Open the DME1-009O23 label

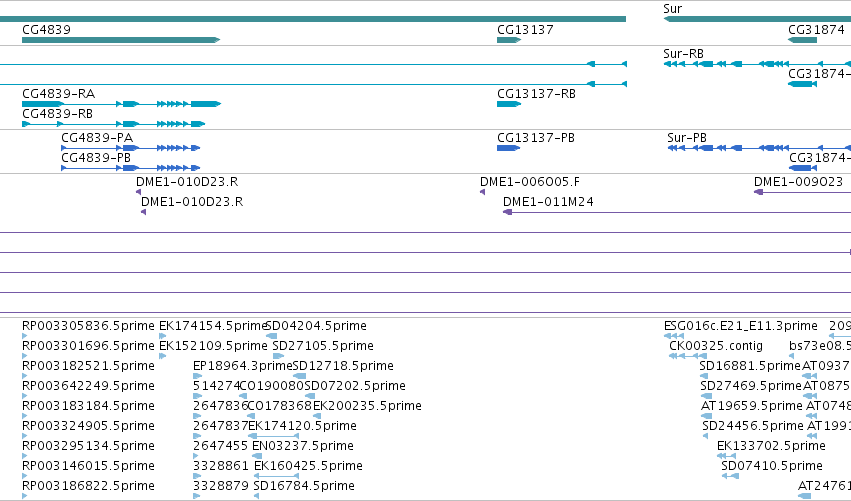click(798, 182)
